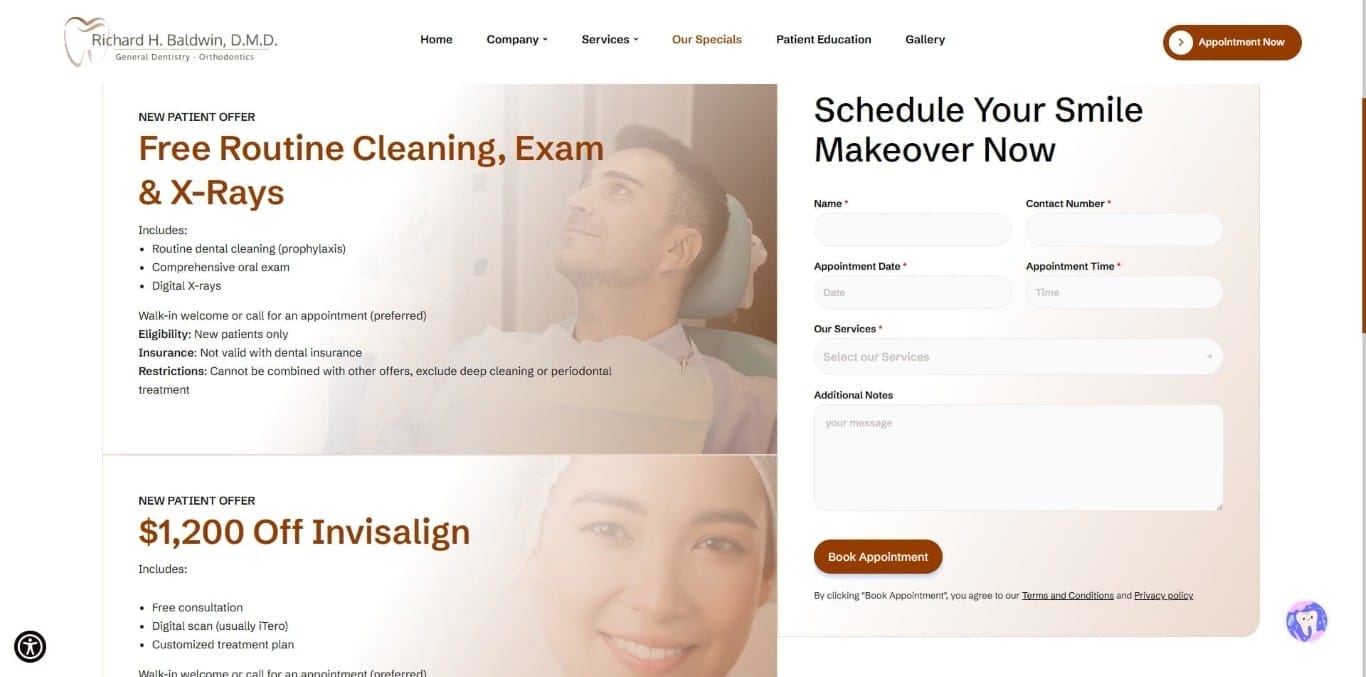The height and width of the screenshot is (677, 1366).
Task: Open the accessibility widget icon
Action: [30, 647]
